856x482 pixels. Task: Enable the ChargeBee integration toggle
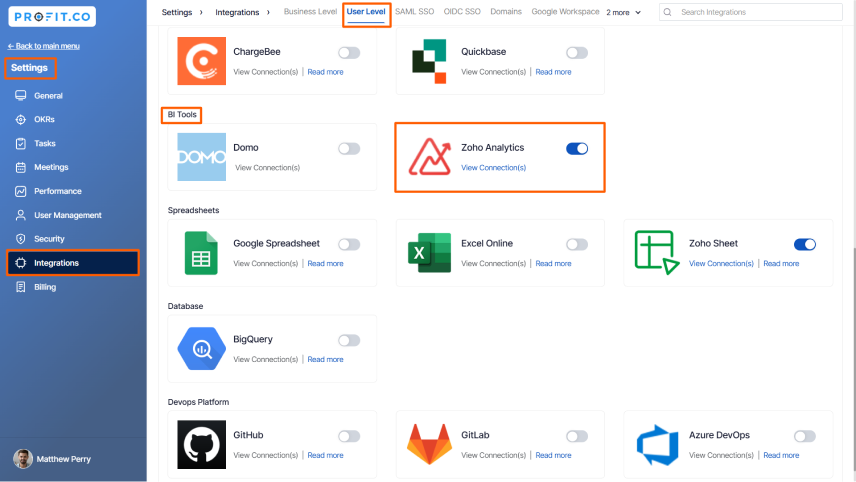349,53
